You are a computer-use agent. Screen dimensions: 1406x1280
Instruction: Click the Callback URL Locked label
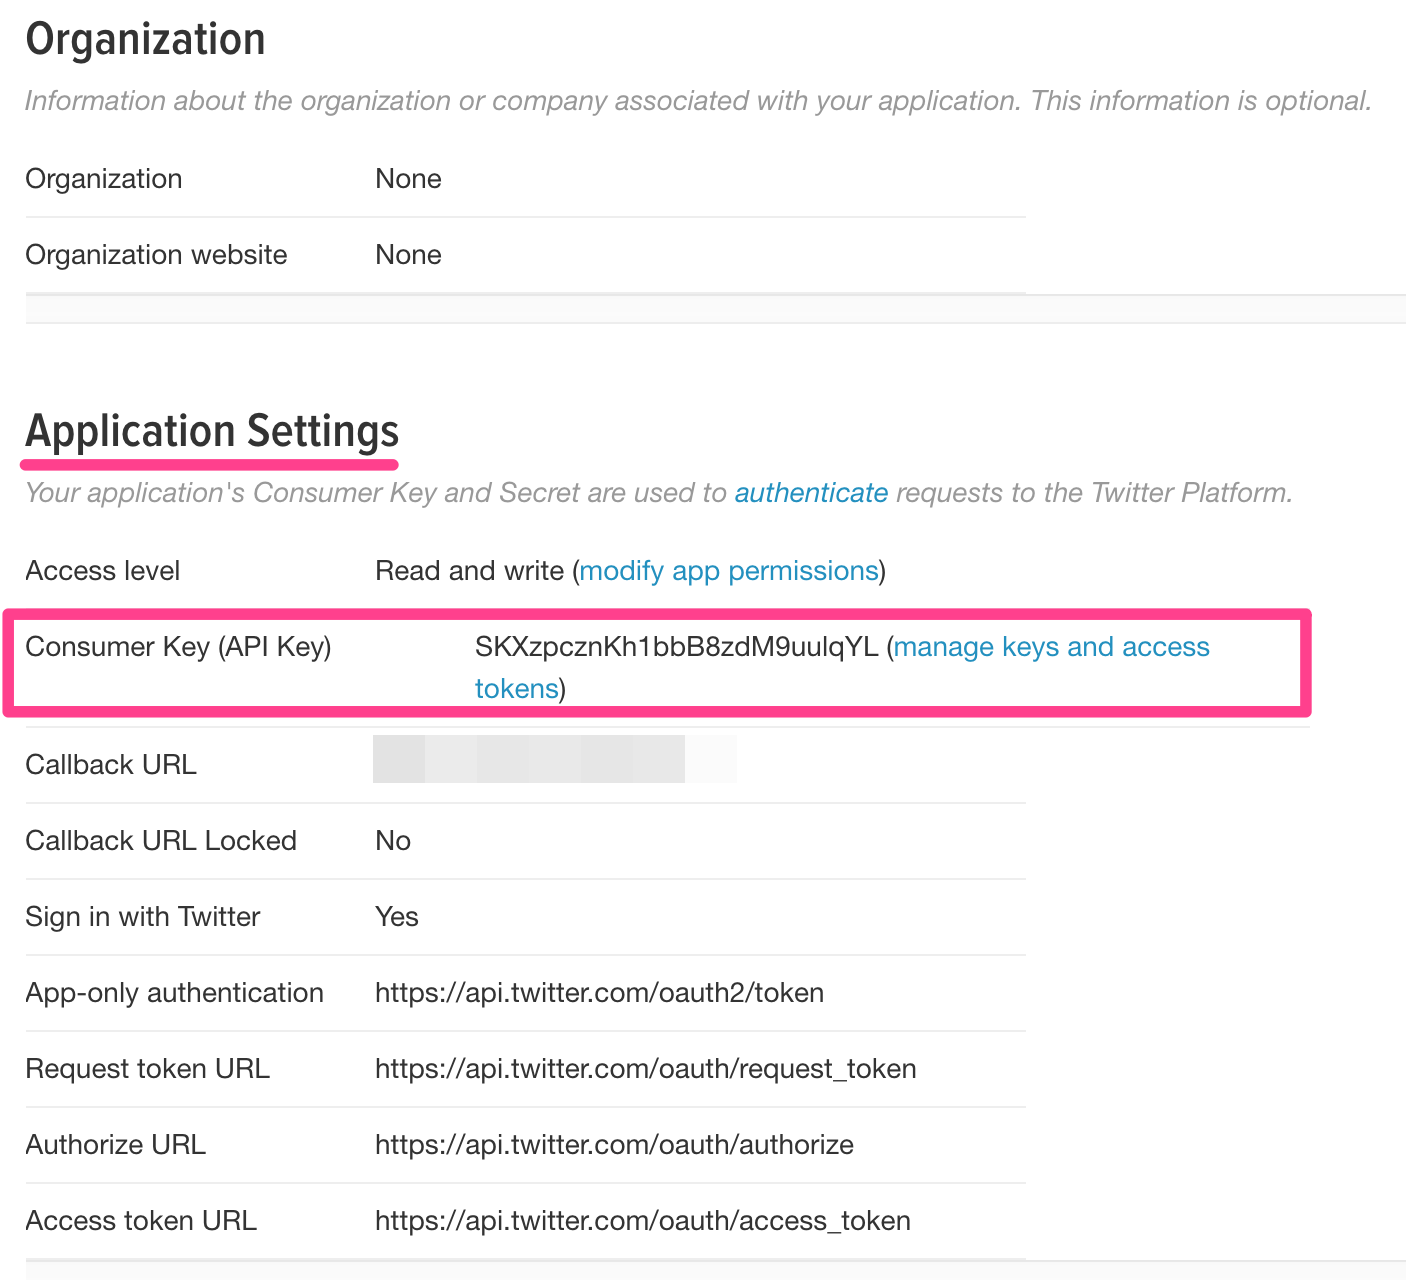tap(161, 841)
